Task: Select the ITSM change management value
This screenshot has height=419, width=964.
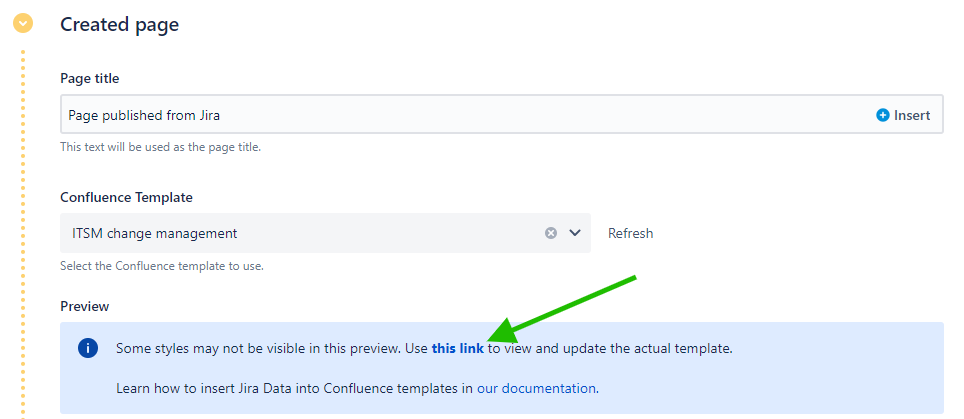Action: 155,233
